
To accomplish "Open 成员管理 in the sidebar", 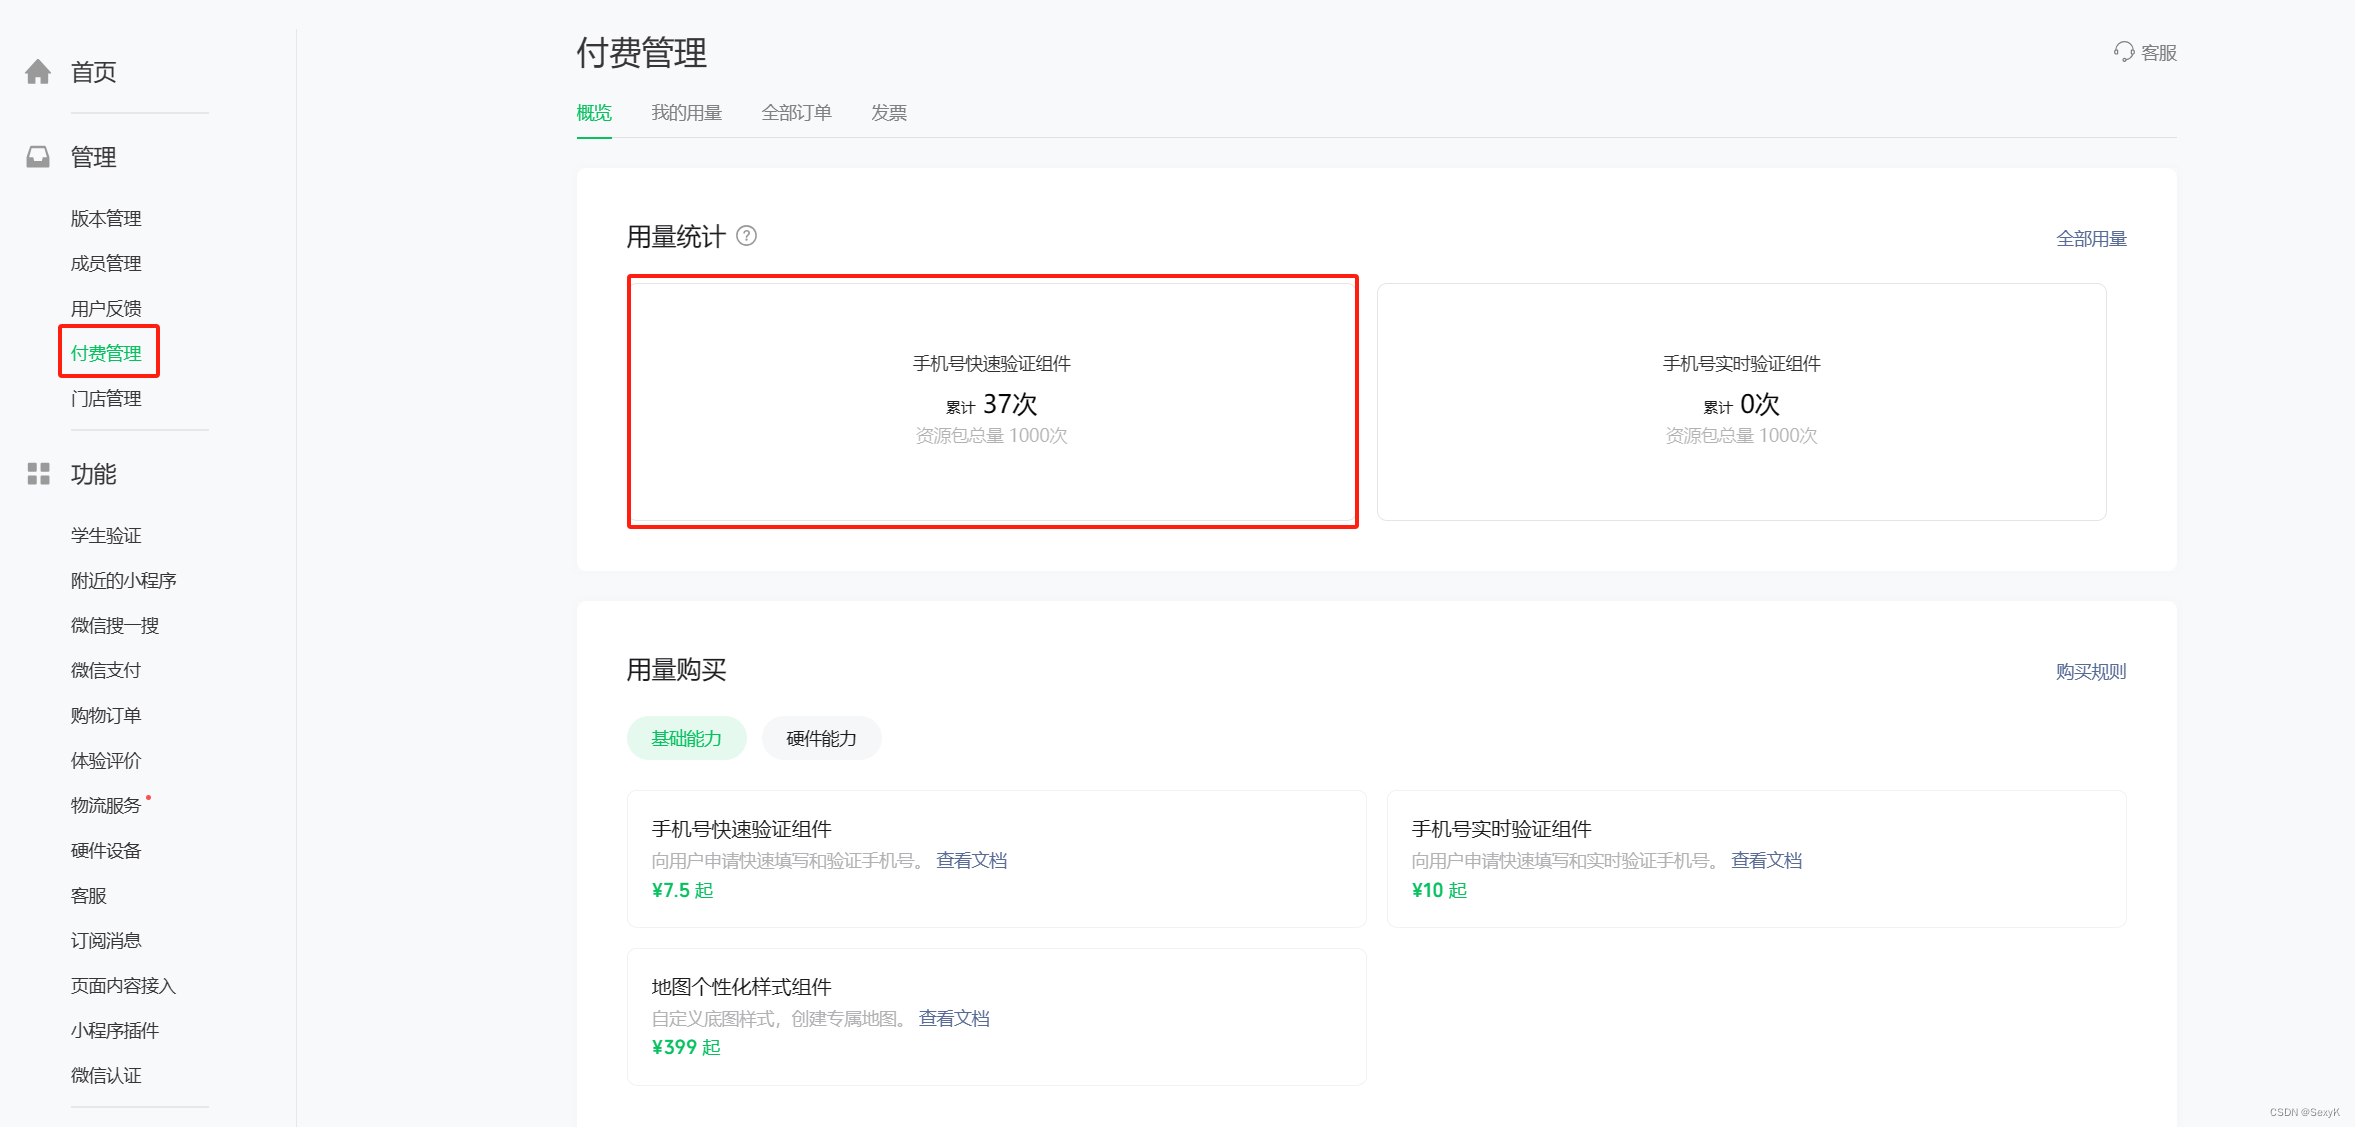I will tap(106, 263).
